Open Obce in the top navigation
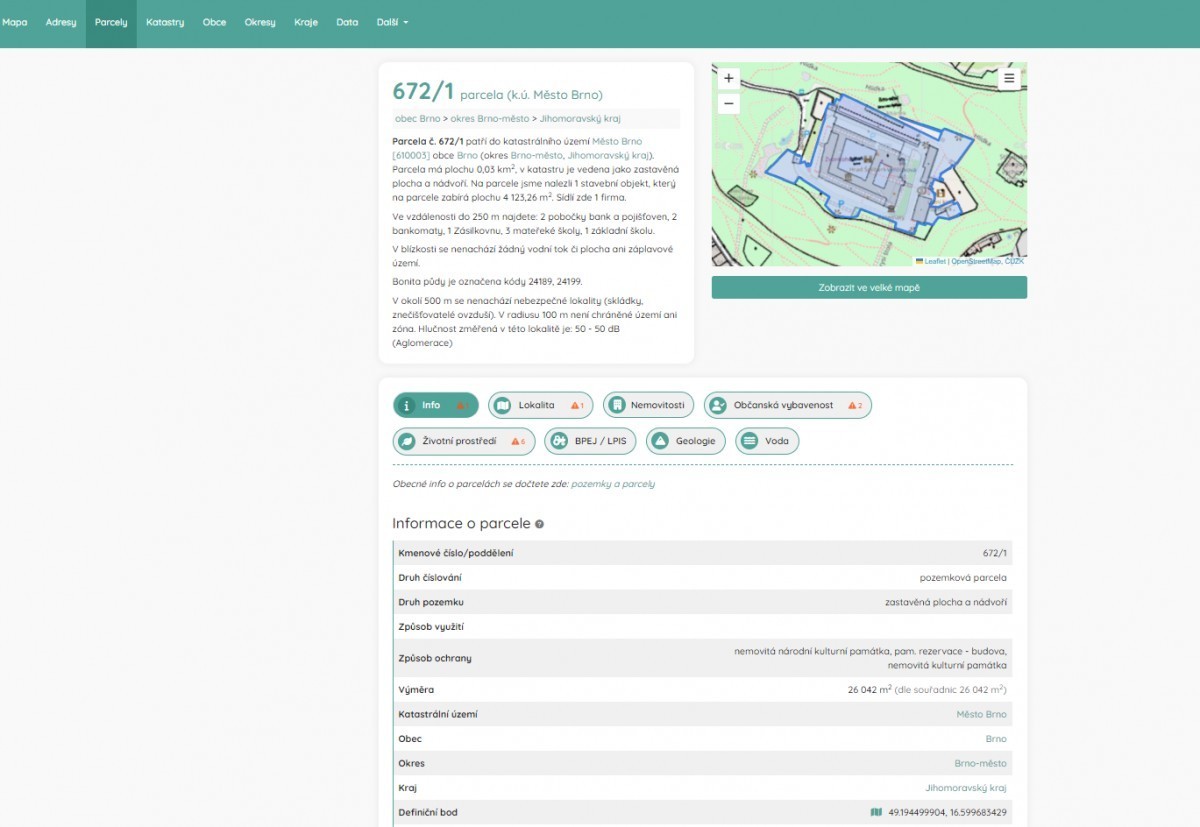 (214, 22)
